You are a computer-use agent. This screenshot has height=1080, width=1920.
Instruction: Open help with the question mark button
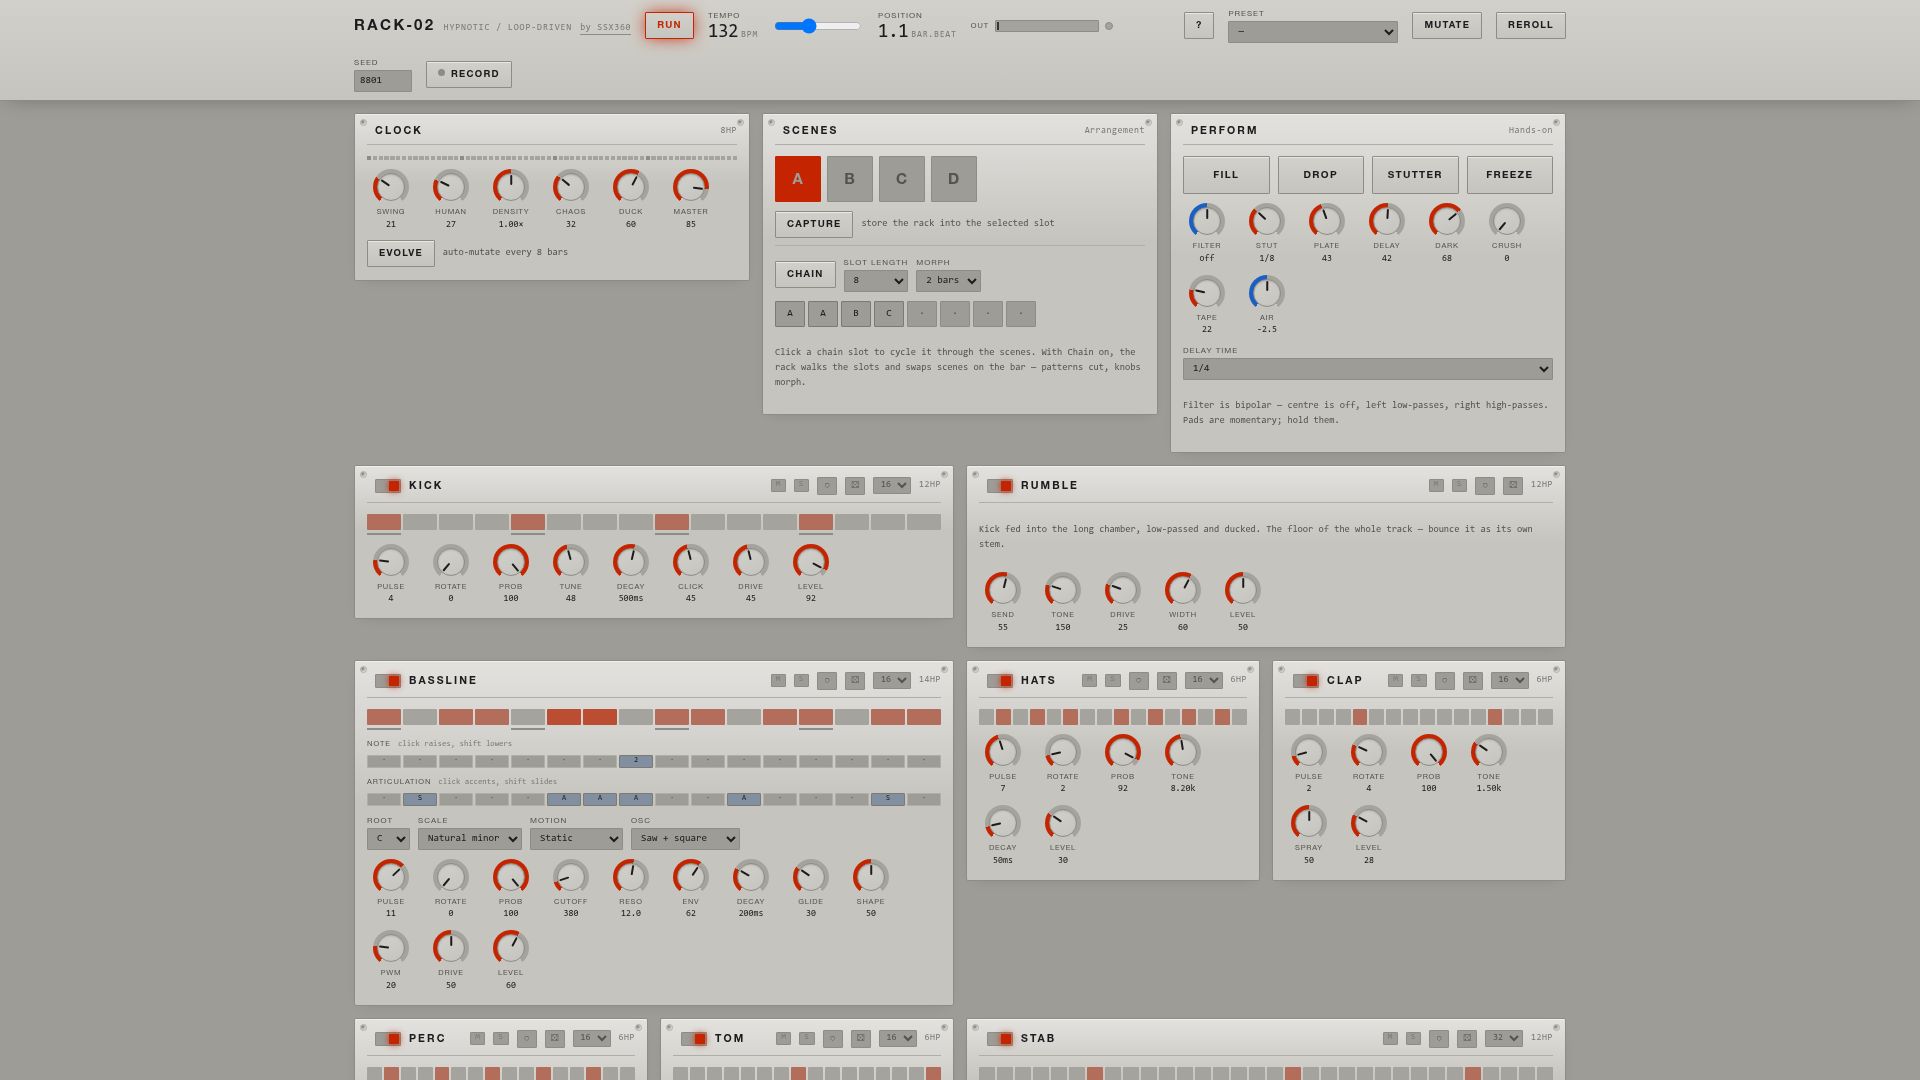[x=1199, y=26]
